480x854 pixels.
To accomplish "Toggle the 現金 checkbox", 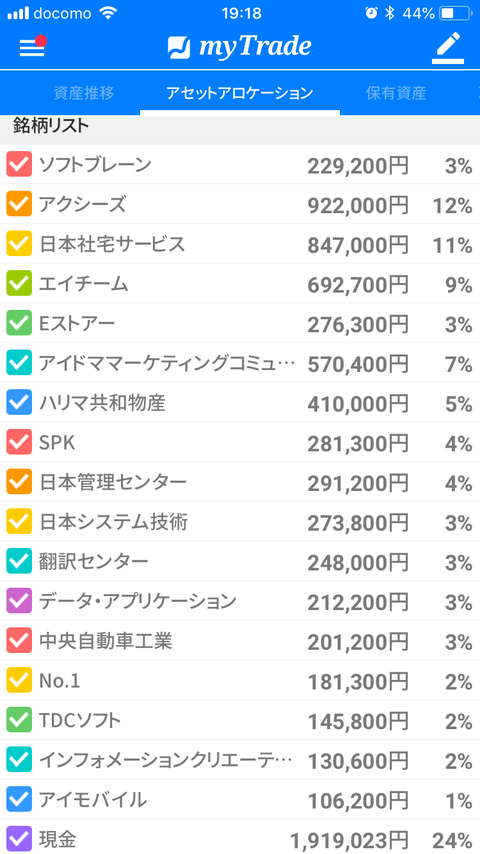I will pyautogui.click(x=19, y=839).
